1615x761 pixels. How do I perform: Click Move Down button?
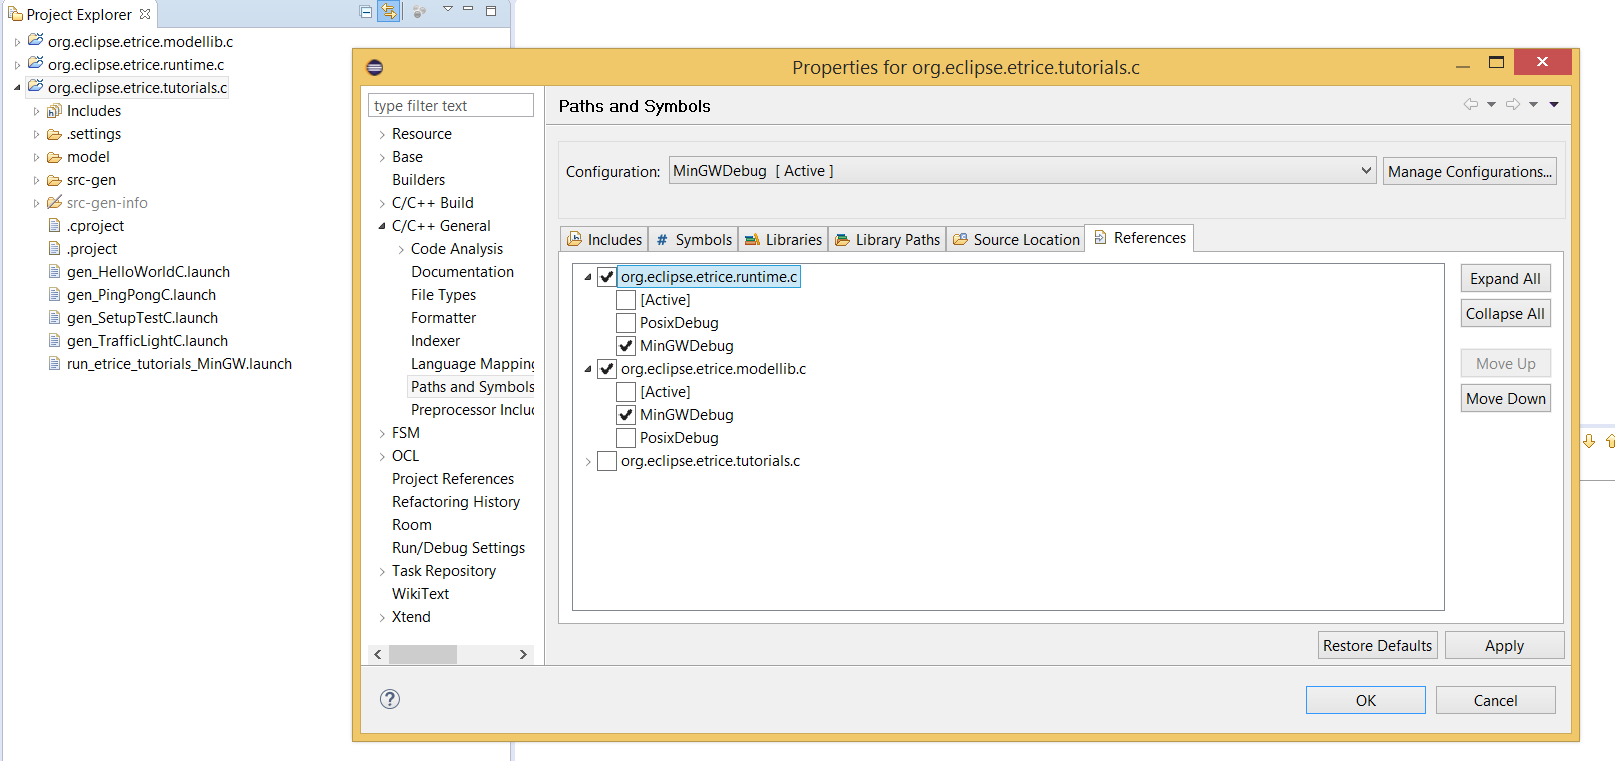coord(1505,398)
